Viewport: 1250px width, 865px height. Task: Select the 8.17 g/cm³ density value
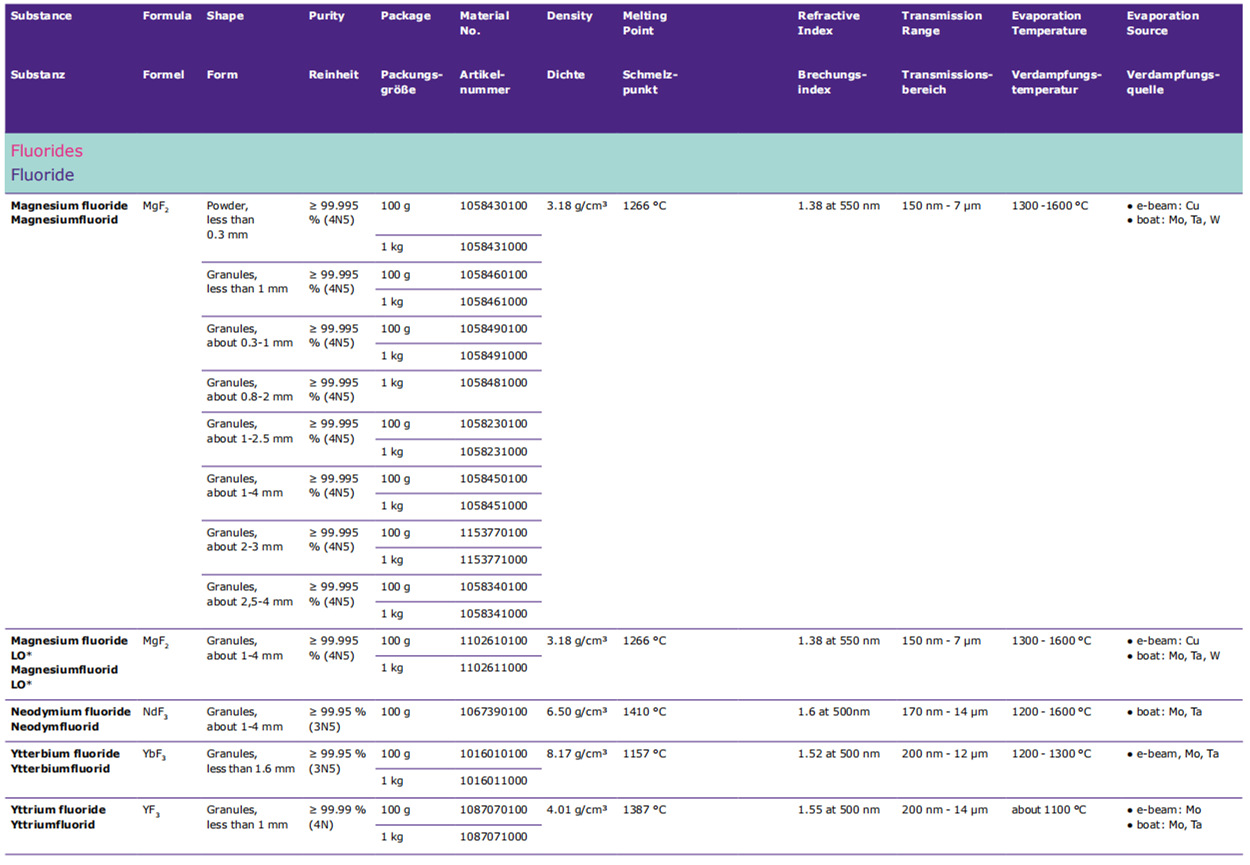(x=577, y=754)
